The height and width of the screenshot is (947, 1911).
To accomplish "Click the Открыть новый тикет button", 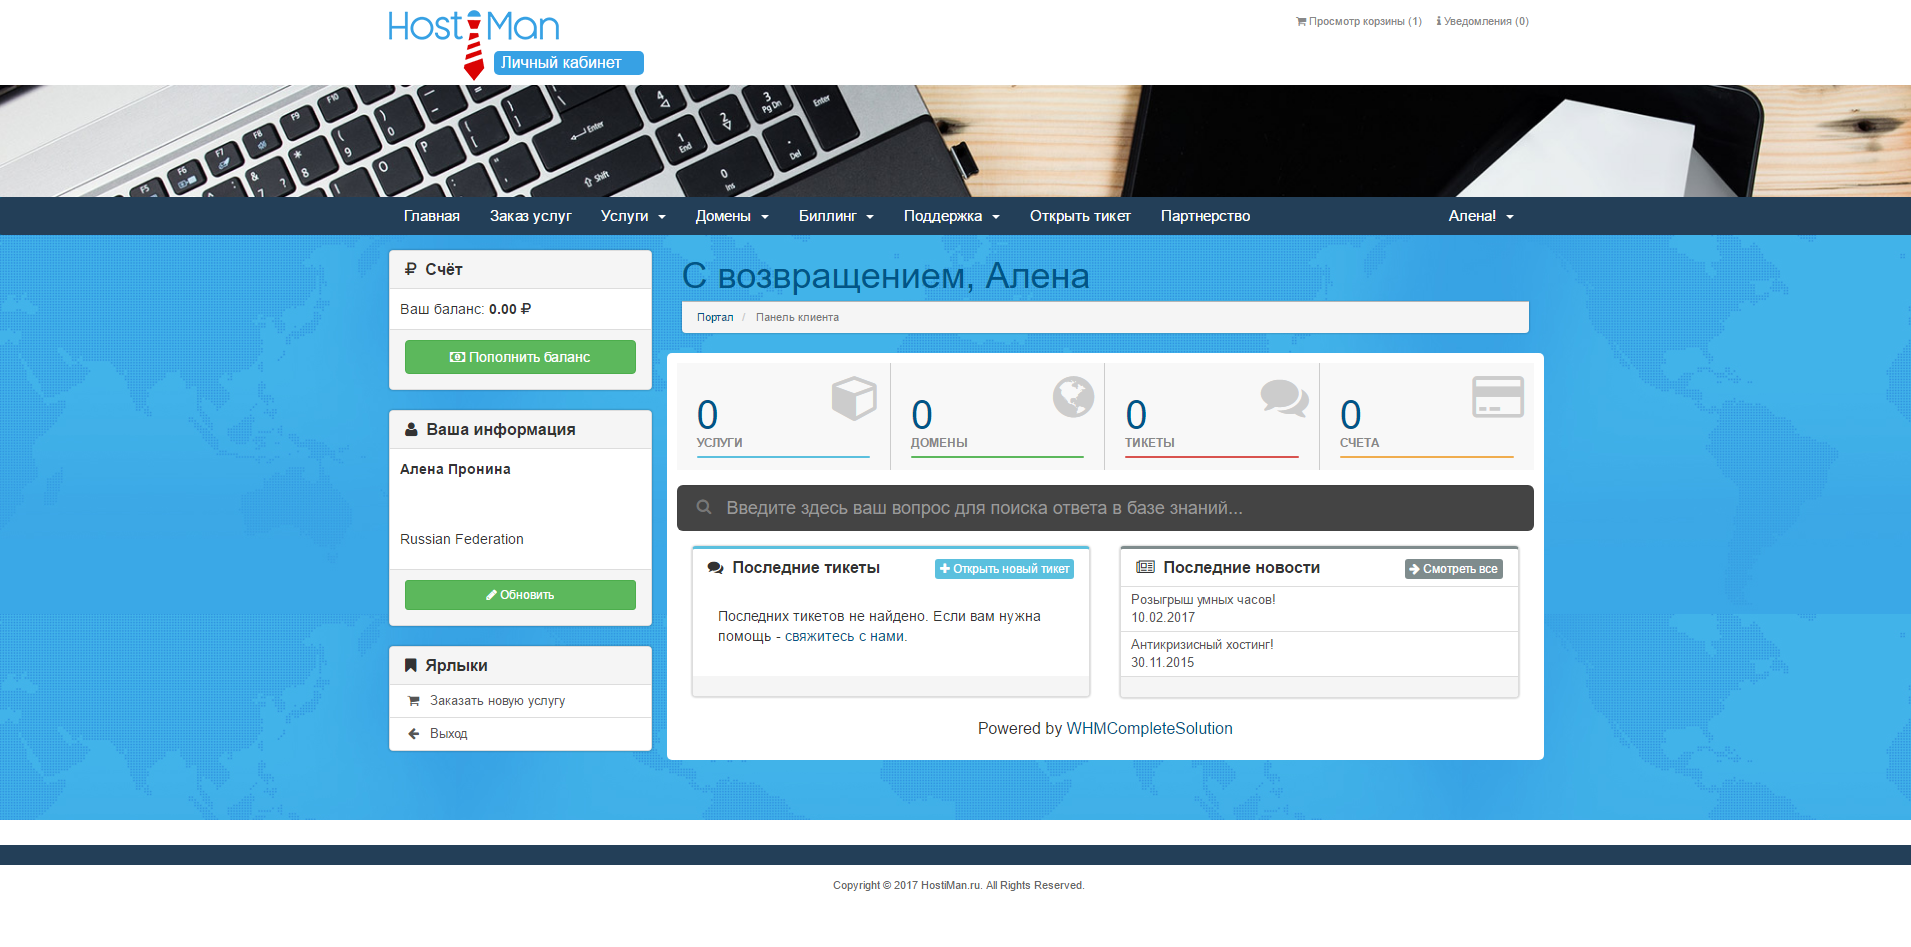I will [x=1004, y=569].
